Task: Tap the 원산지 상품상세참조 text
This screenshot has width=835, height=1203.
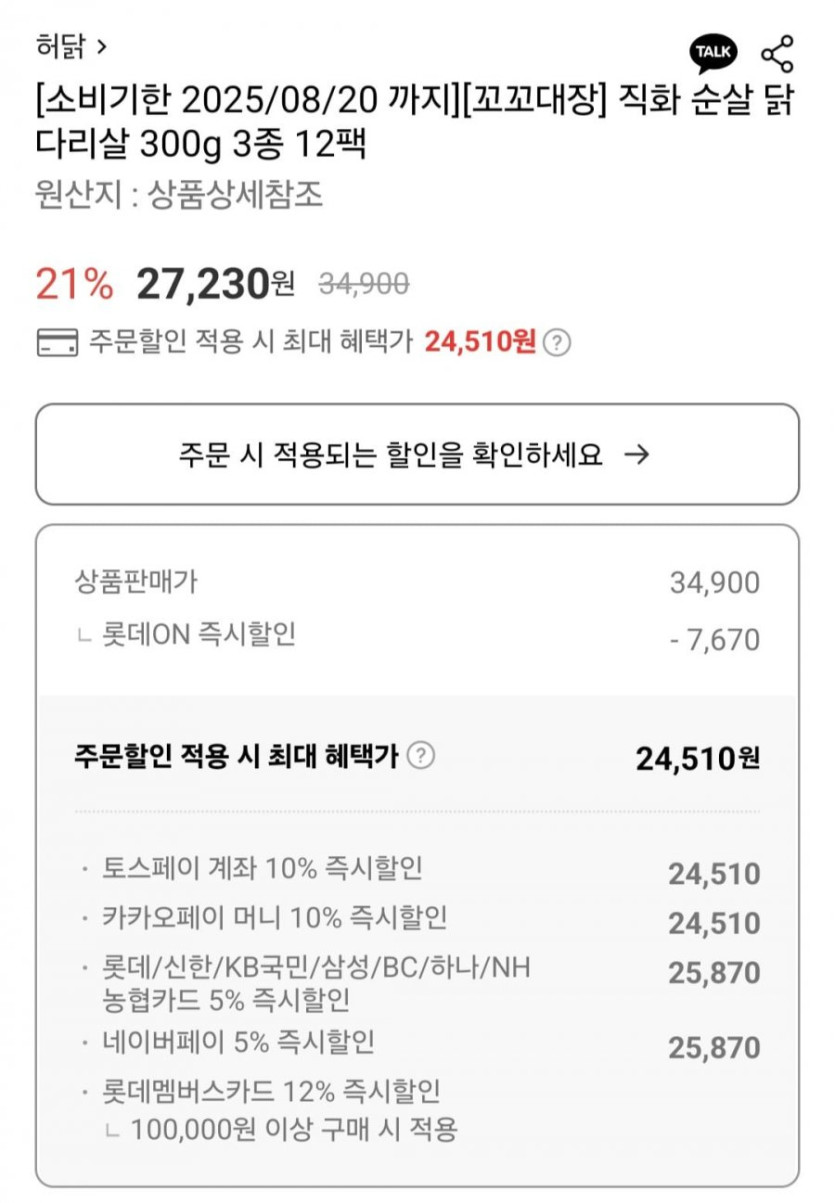Action: tap(180, 194)
